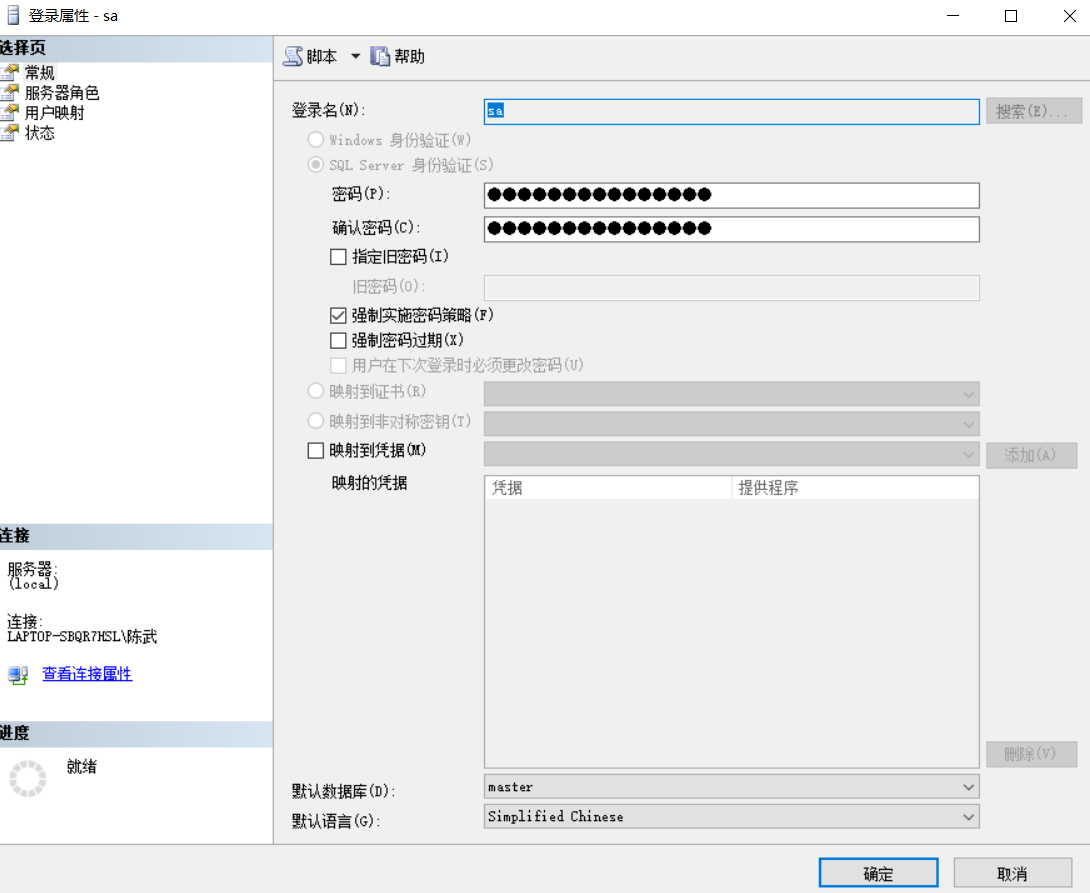The height and width of the screenshot is (893, 1090).
Task: Enable 指定旧密码 checkbox
Action: 338,257
